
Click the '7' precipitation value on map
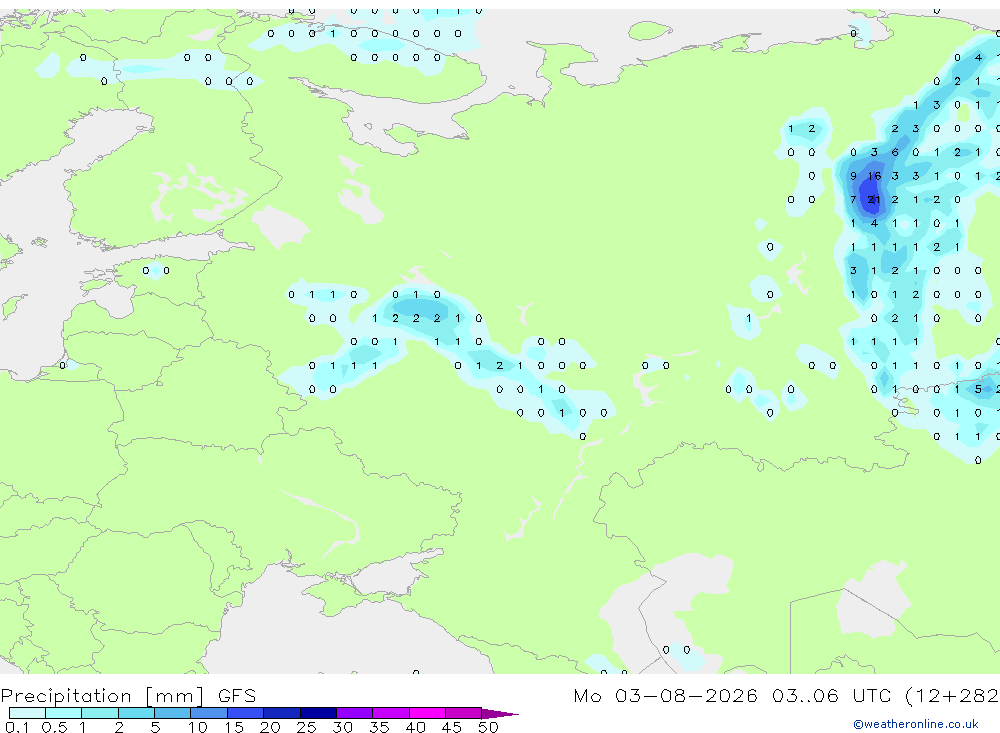[x=853, y=200]
